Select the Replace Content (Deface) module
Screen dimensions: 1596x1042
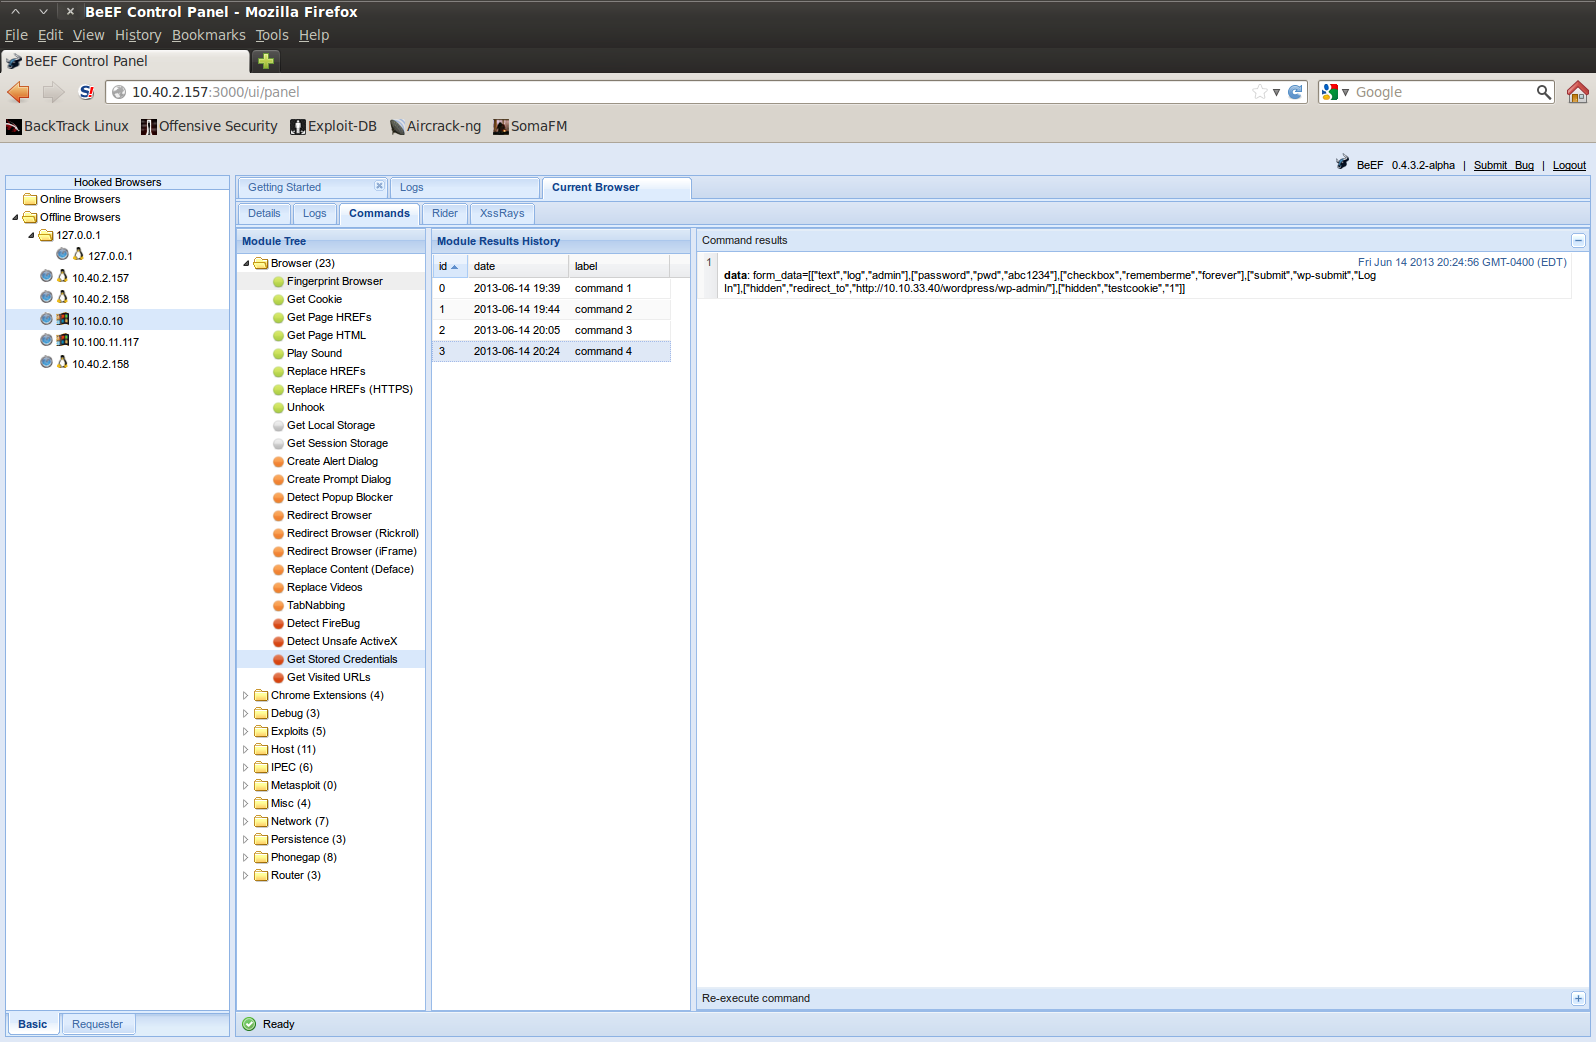(350, 569)
